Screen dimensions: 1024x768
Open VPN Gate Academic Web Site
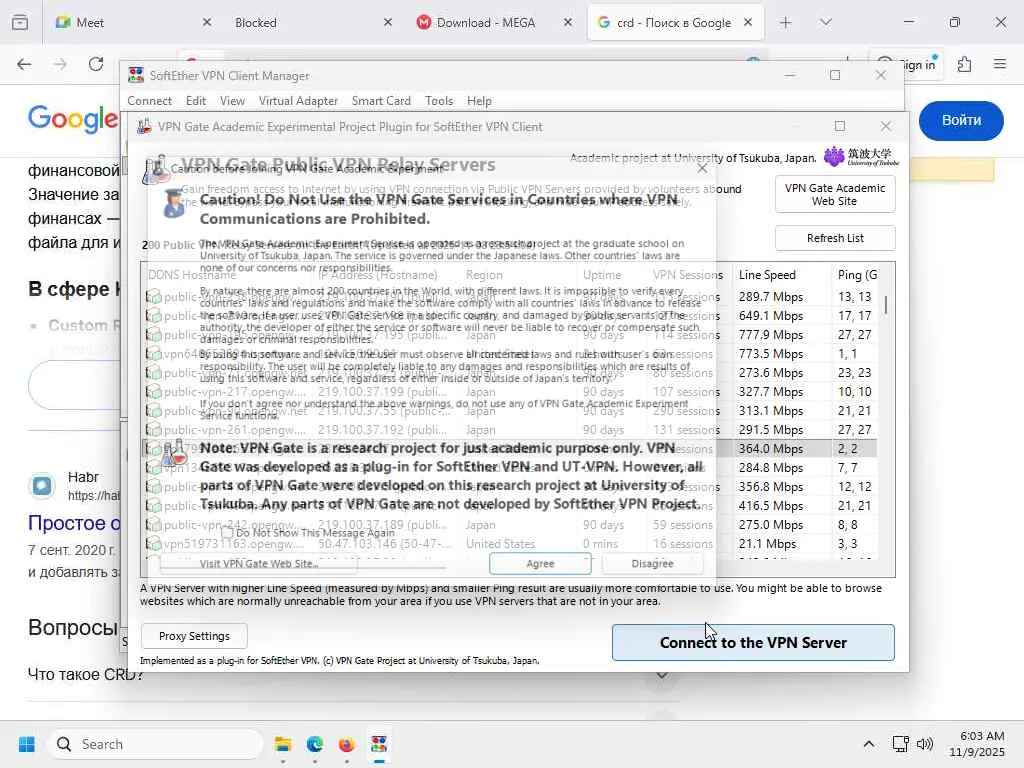(835, 195)
